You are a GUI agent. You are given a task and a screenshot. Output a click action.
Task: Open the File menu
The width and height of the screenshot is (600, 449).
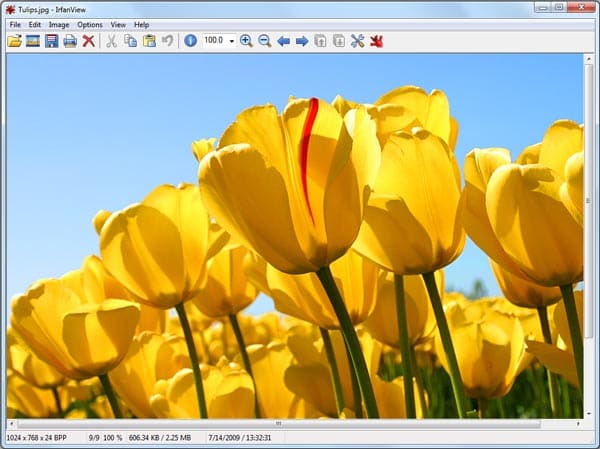click(15, 24)
